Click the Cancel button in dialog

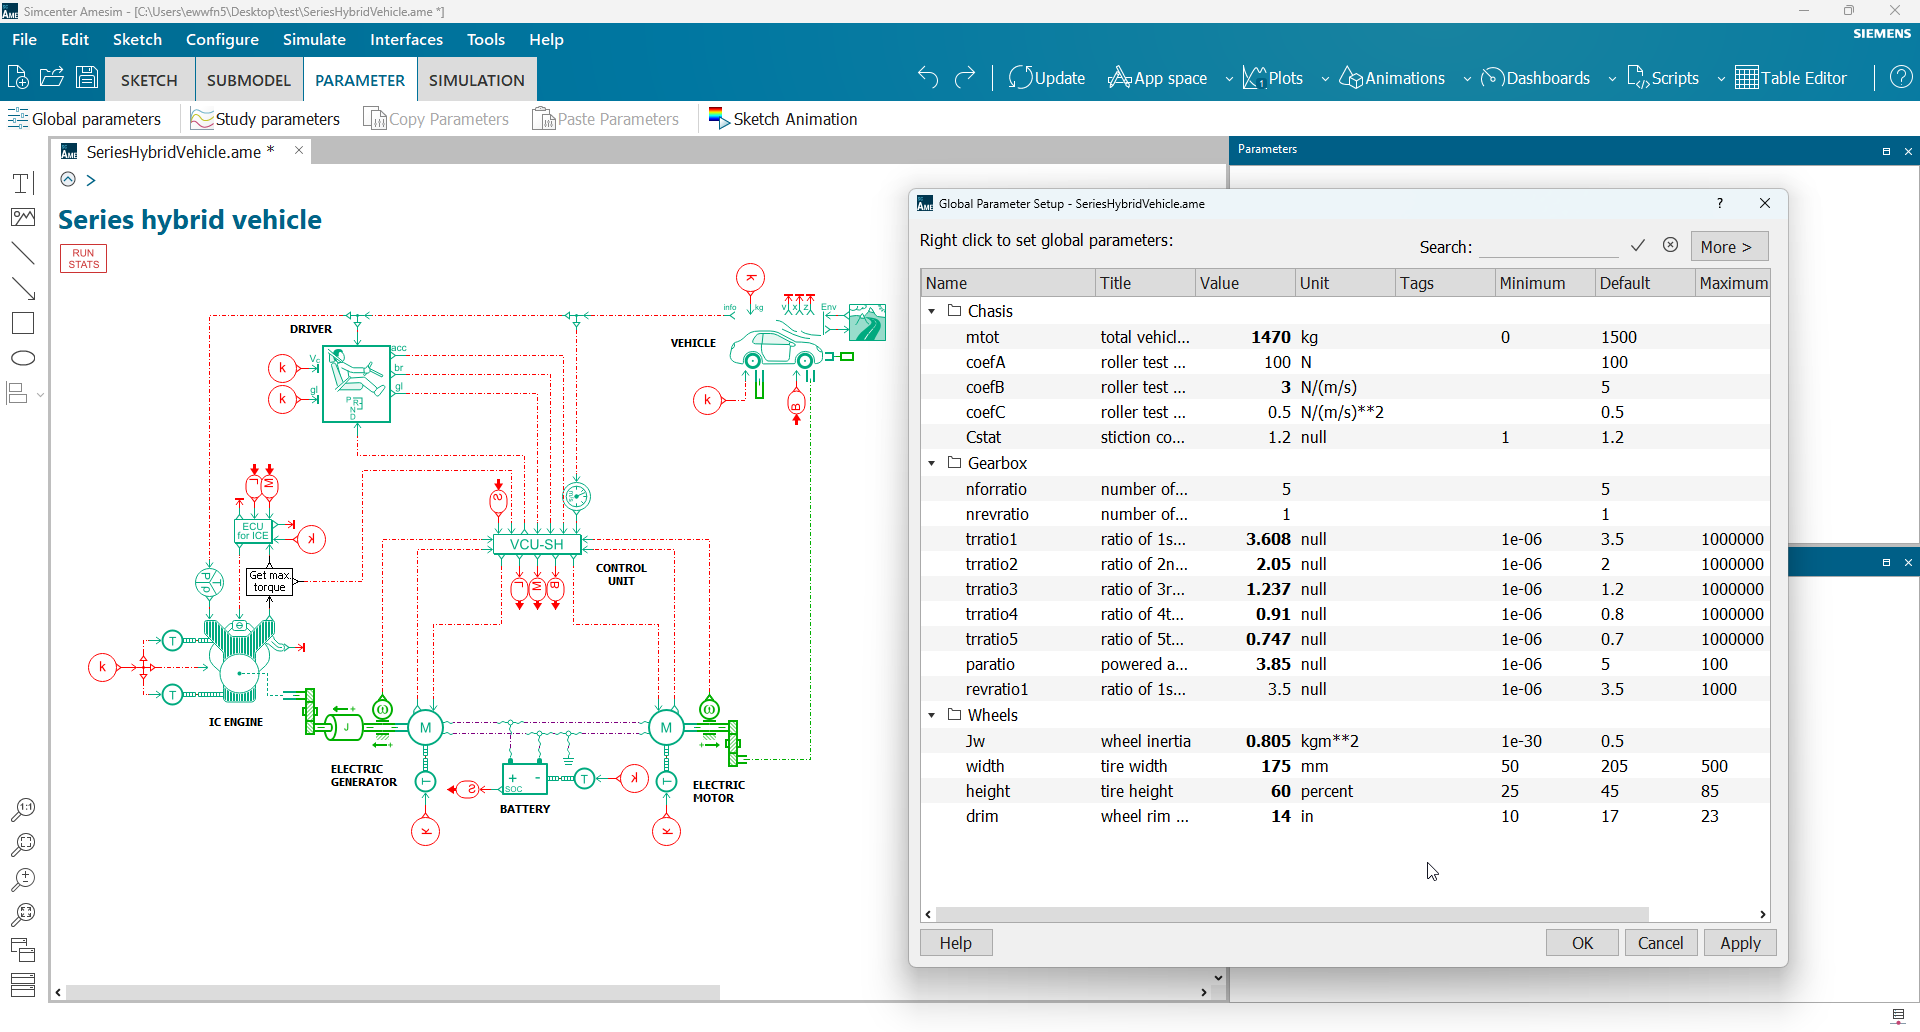point(1661,943)
